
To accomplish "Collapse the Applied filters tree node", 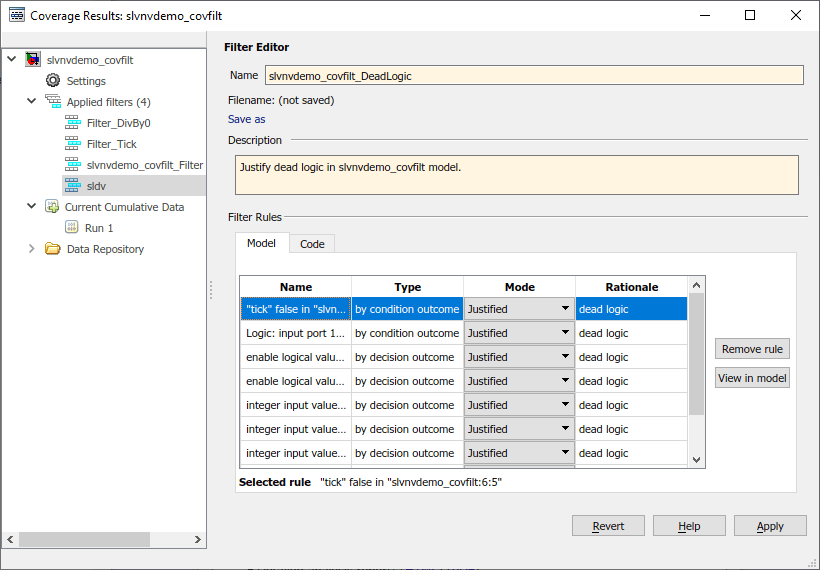I will coord(31,102).
